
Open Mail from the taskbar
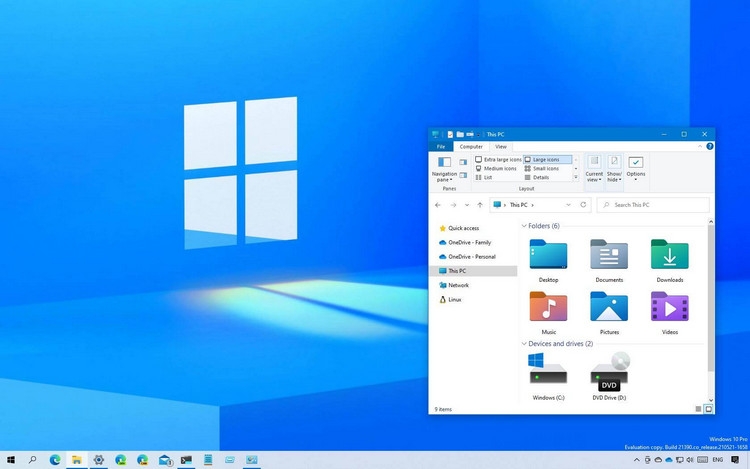coord(165,460)
